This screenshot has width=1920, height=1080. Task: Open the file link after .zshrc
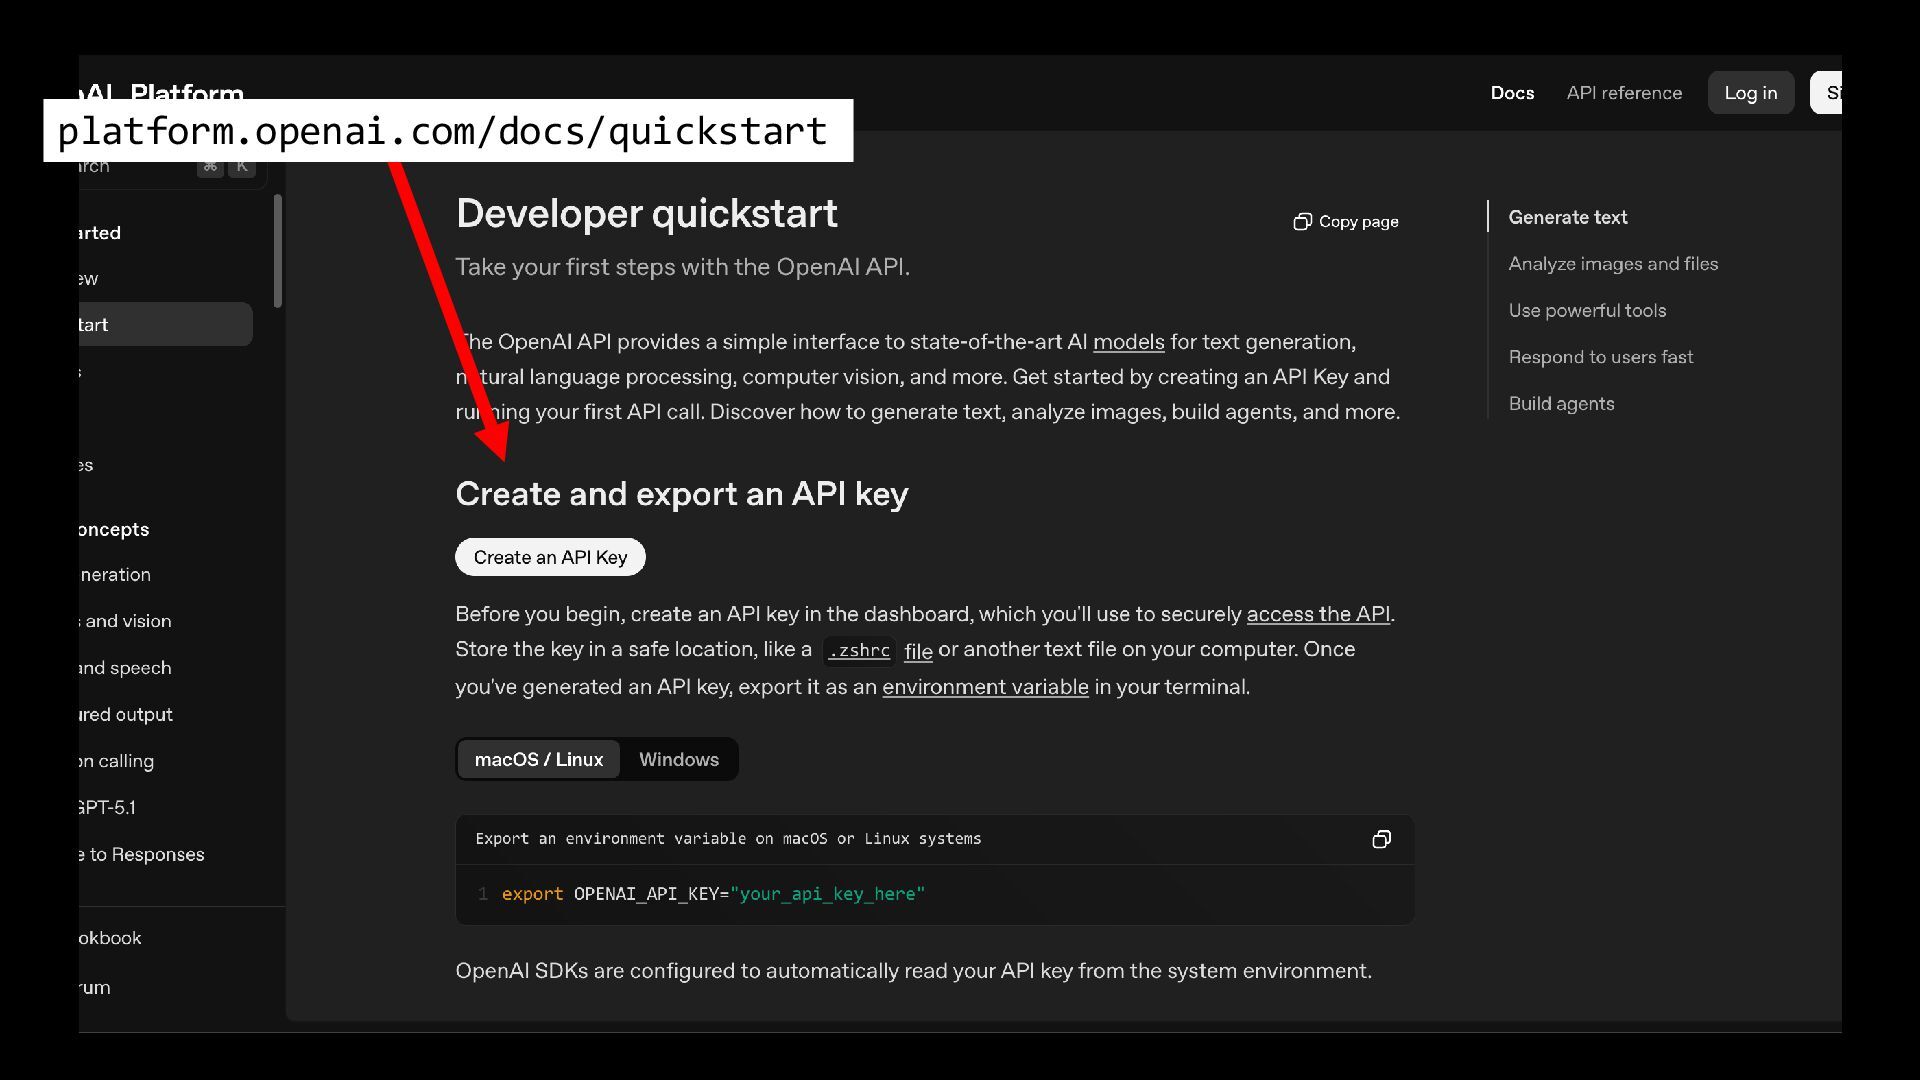pos(917,652)
